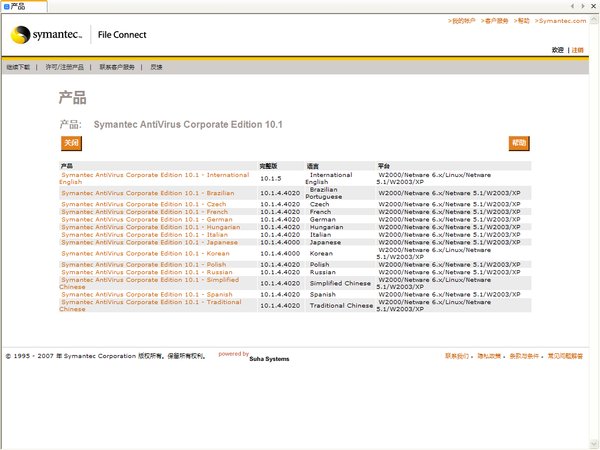Select 联系客户服务 in navigation bar
The image size is (600, 450).
pyautogui.click(x=119, y=67)
